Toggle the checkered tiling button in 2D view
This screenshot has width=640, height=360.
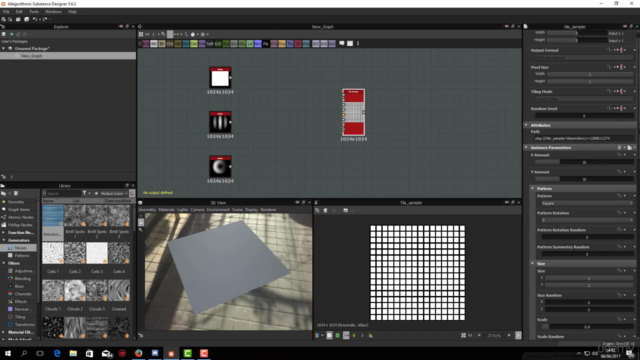click(329, 336)
